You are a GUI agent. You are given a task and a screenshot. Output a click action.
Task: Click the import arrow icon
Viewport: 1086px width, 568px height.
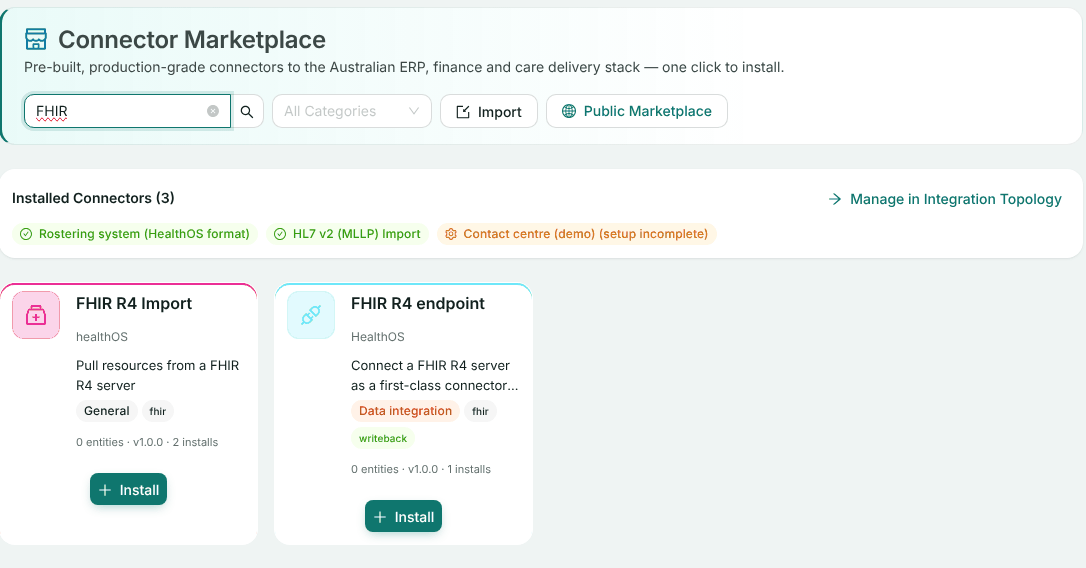point(463,112)
